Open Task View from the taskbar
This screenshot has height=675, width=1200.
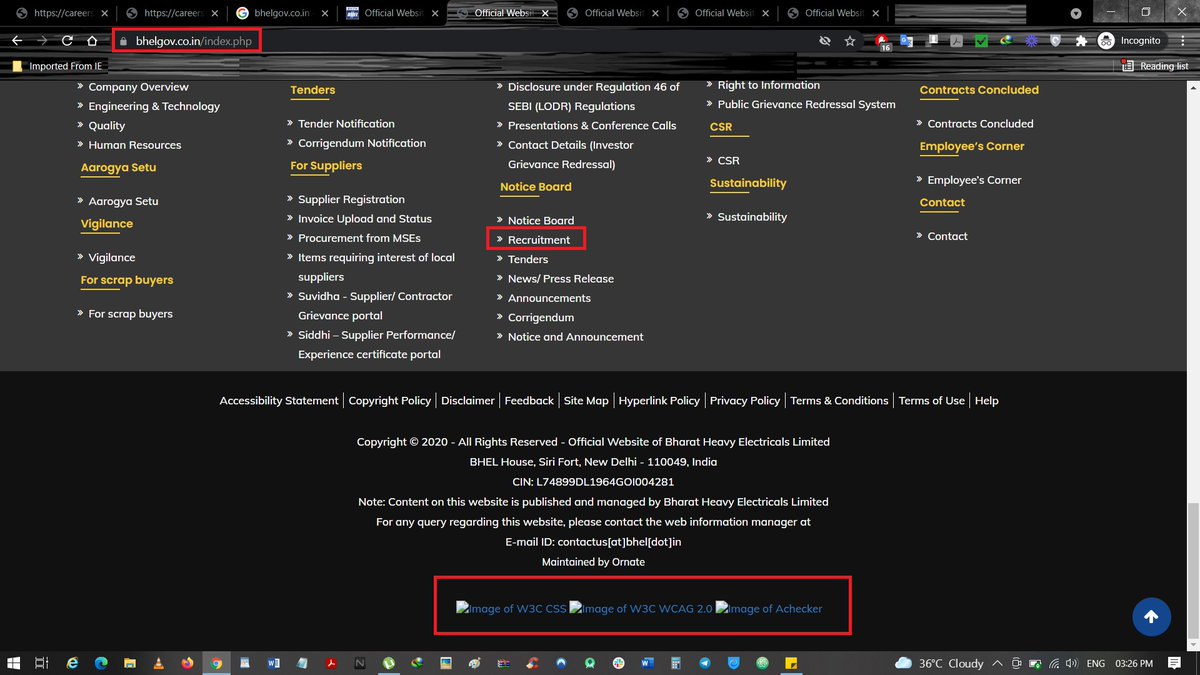[42, 663]
